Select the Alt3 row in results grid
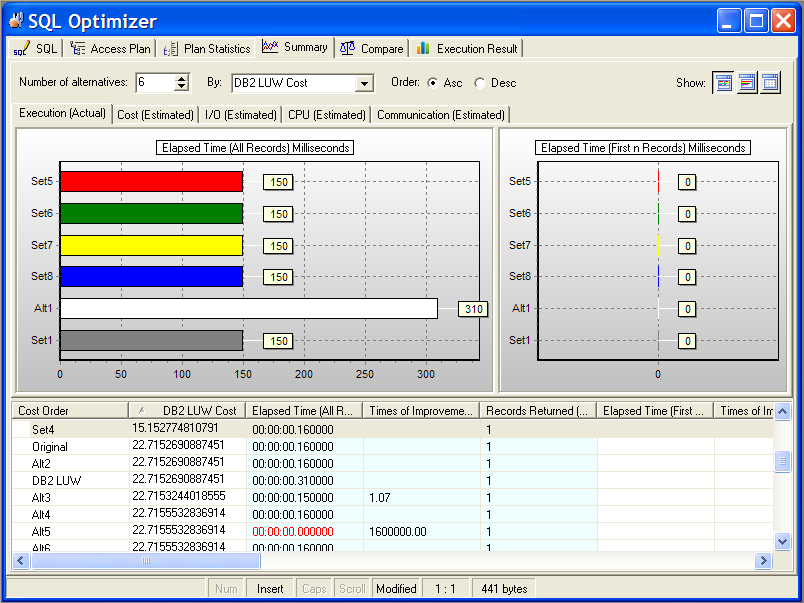 42,497
